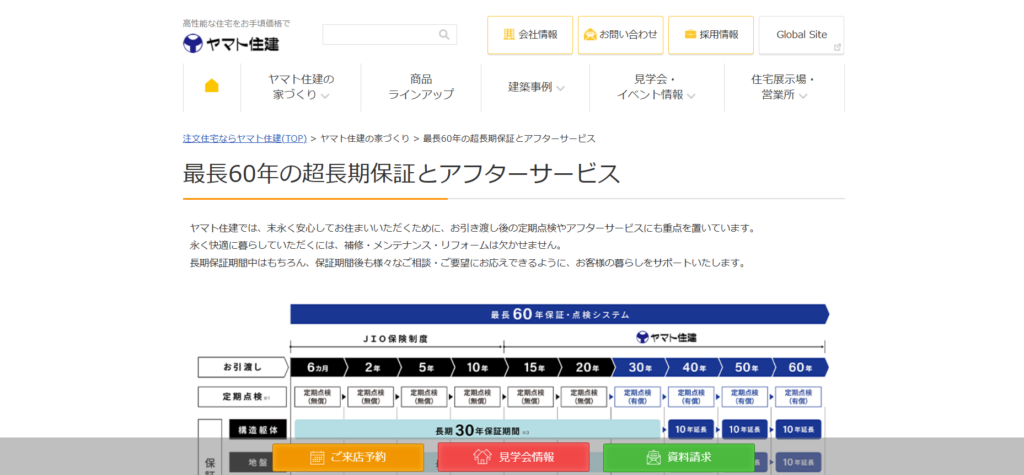Open the 会社情報 button
Screen dimensions: 1024x475
(530, 35)
